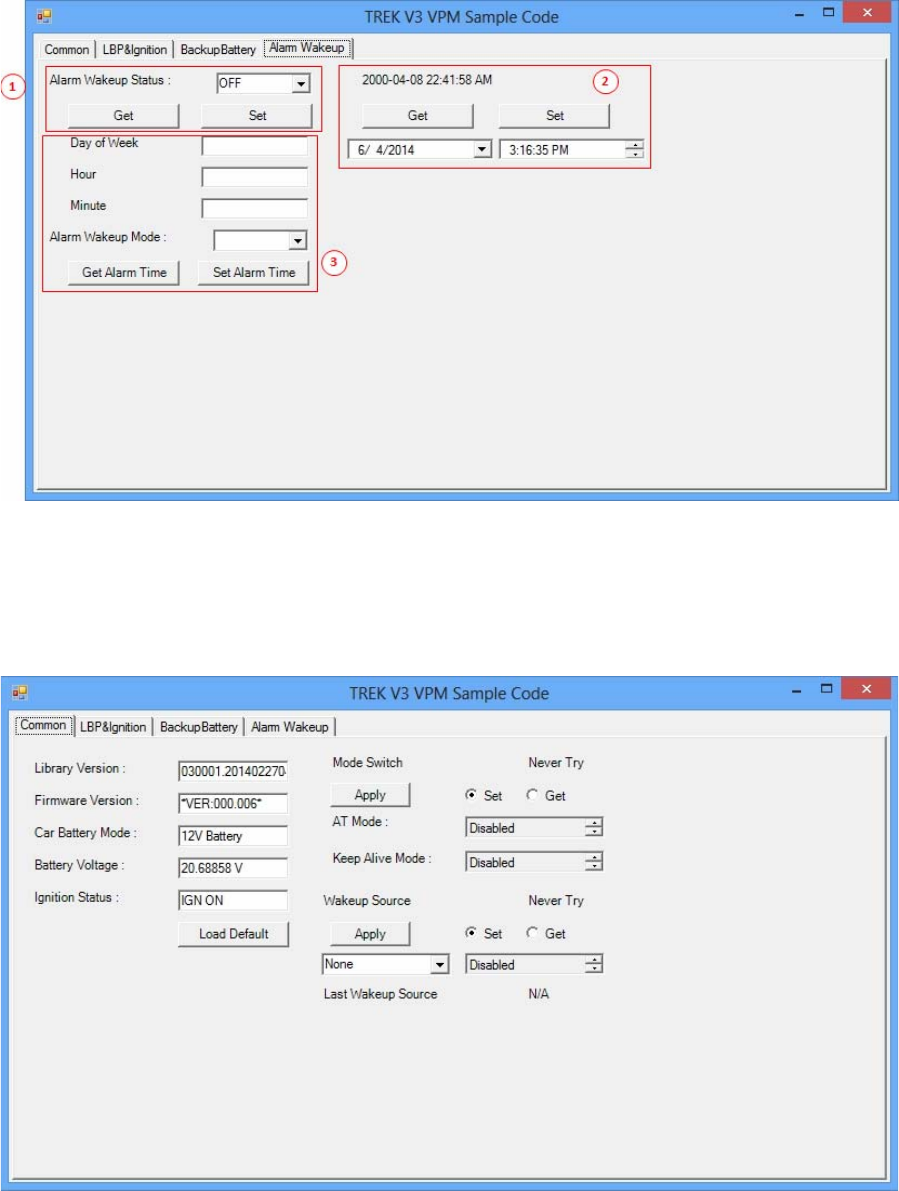Click the Keep Alive Mode spinner arrows

pyautogui.click(x=595, y=862)
